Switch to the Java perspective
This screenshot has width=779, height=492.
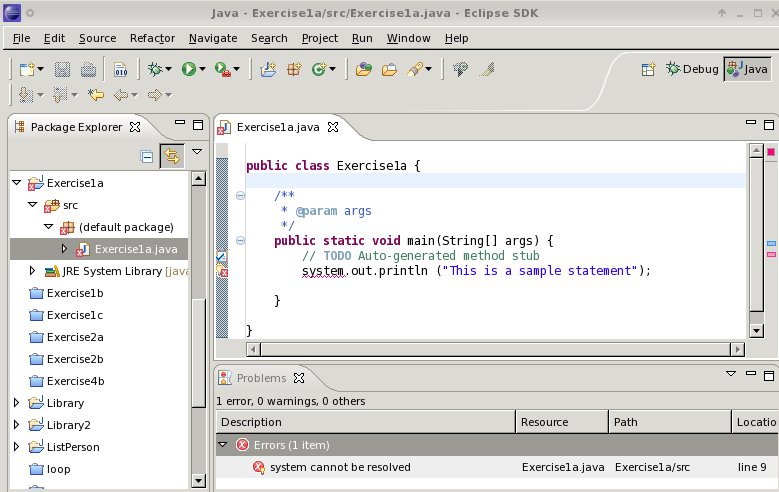point(748,69)
